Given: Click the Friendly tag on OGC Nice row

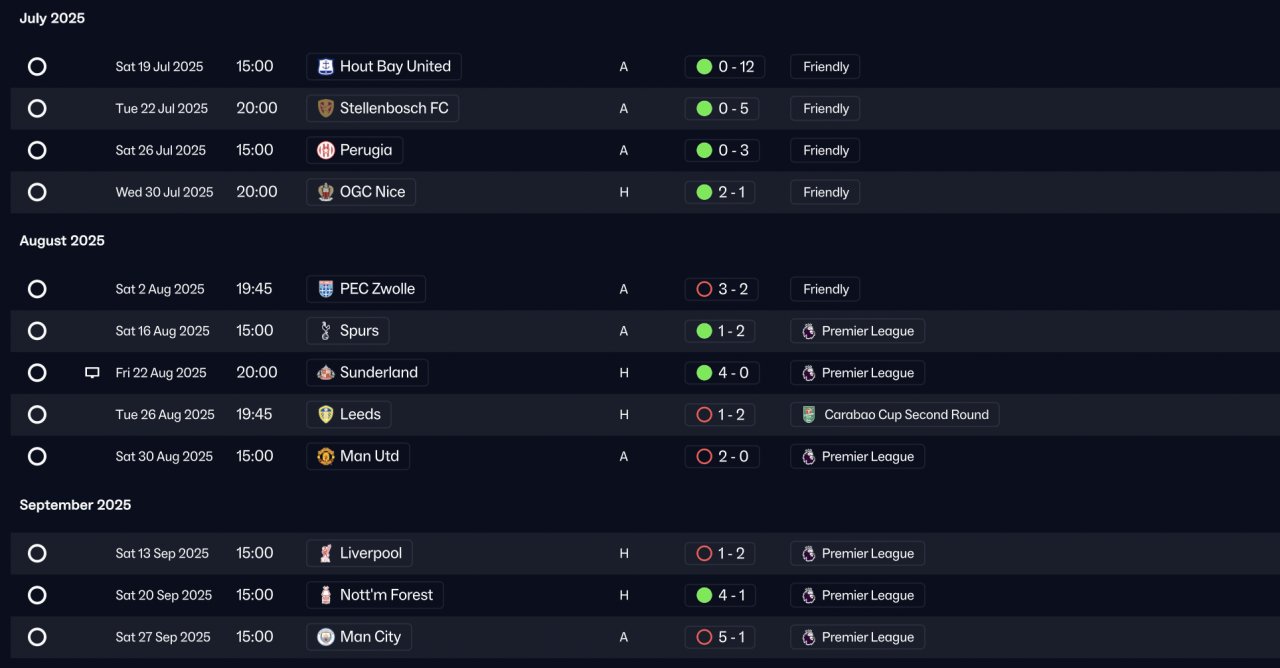Looking at the screenshot, I should (825, 193).
